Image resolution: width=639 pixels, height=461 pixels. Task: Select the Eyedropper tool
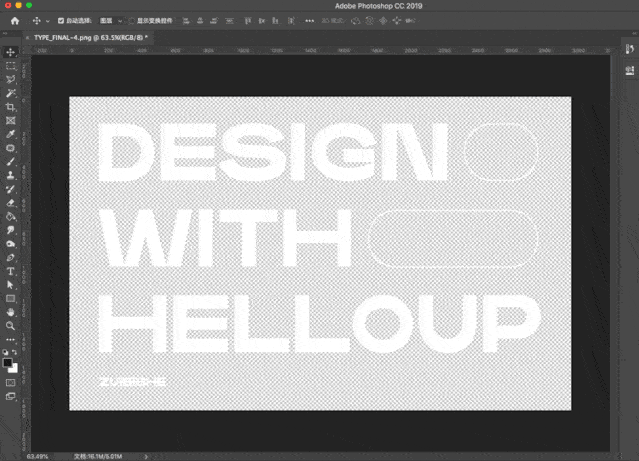coord(11,134)
